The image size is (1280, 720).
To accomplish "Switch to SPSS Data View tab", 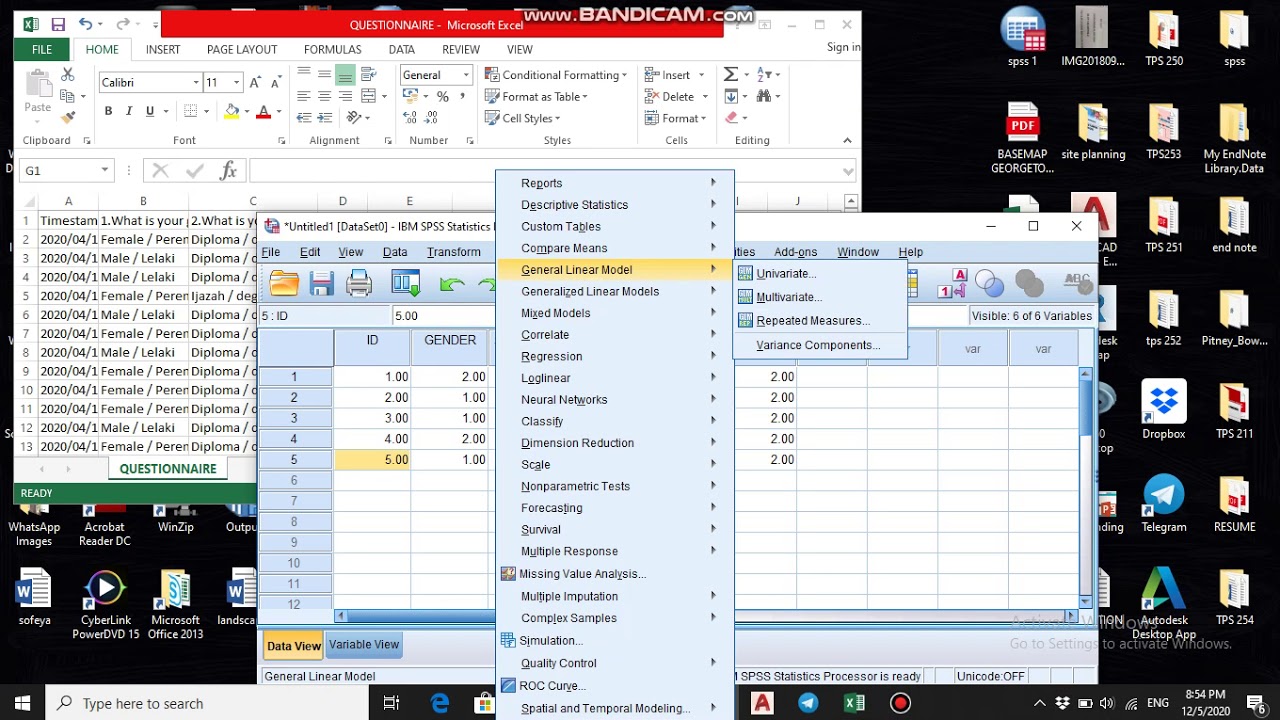I will click(x=294, y=646).
